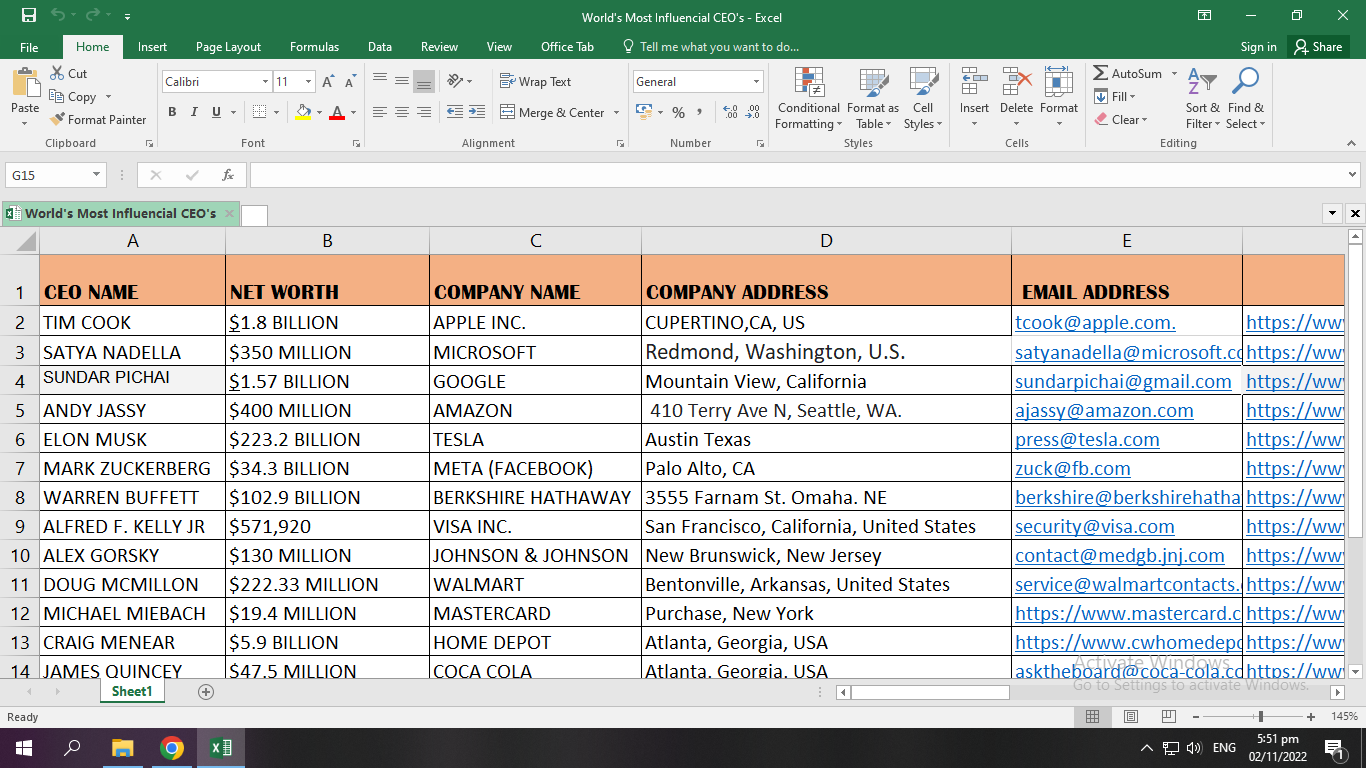Open the Formulas ribbon tab

[314, 47]
